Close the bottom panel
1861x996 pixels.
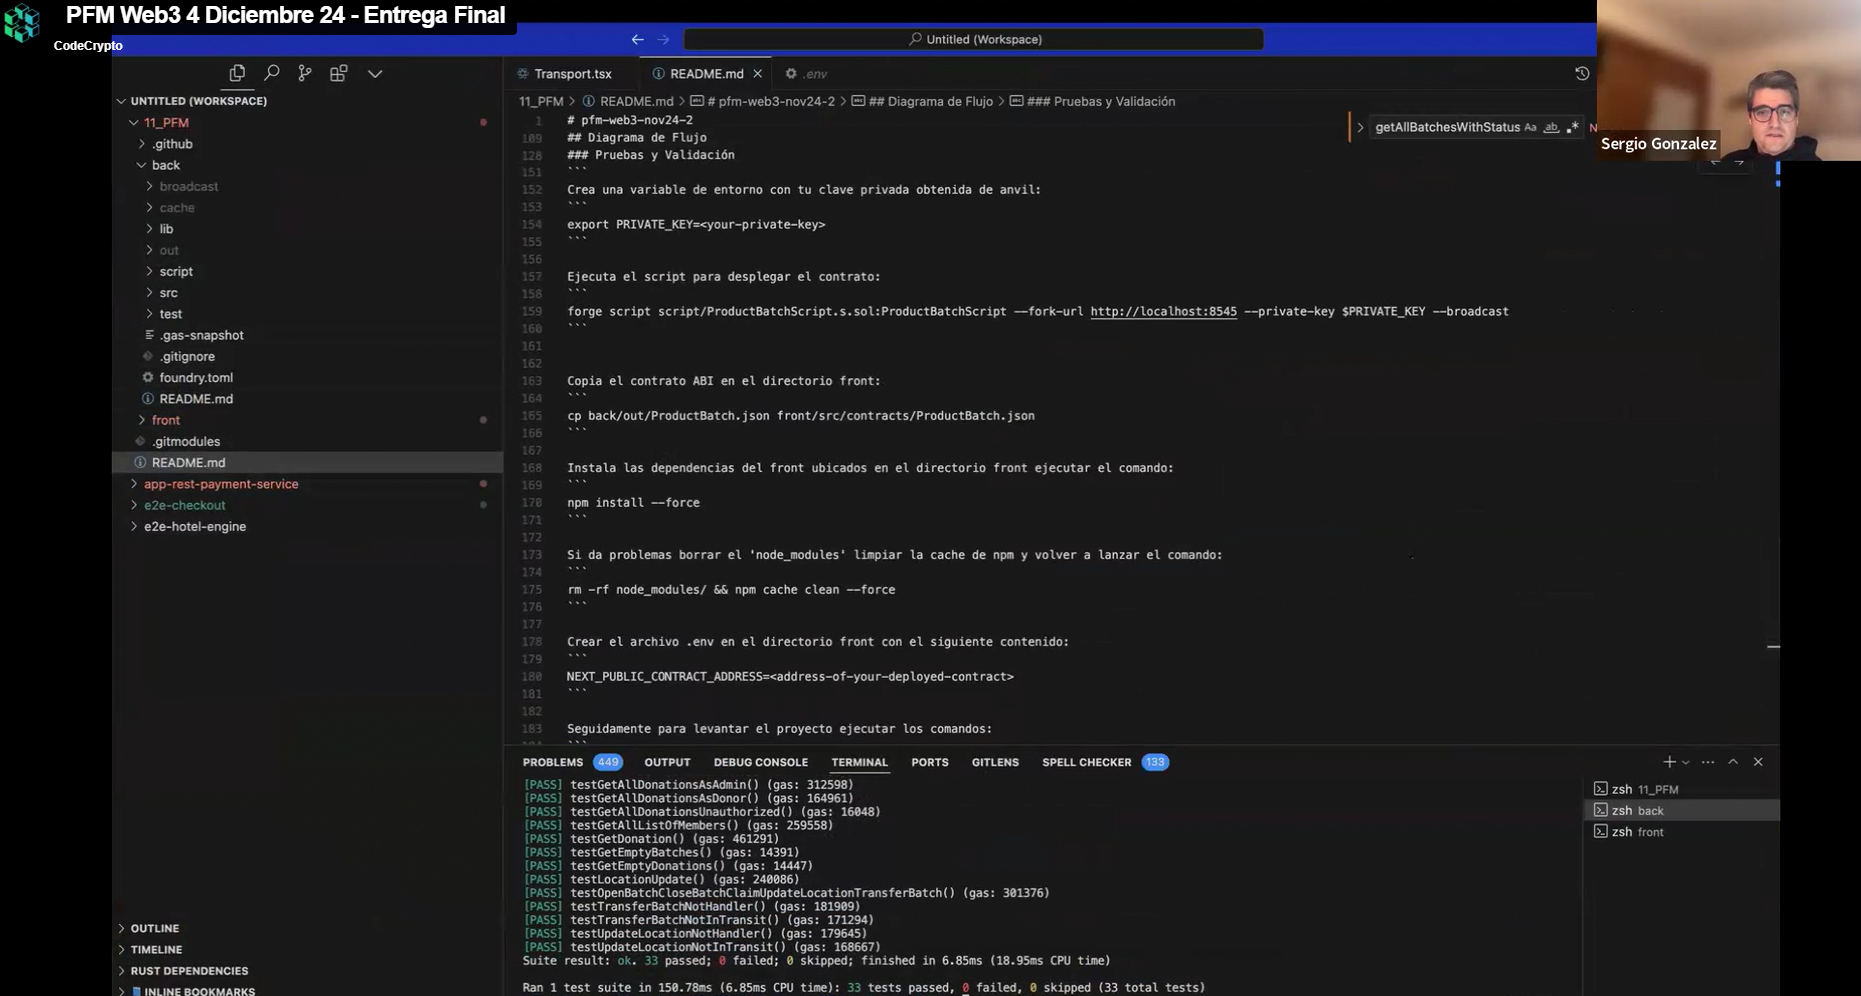point(1758,762)
